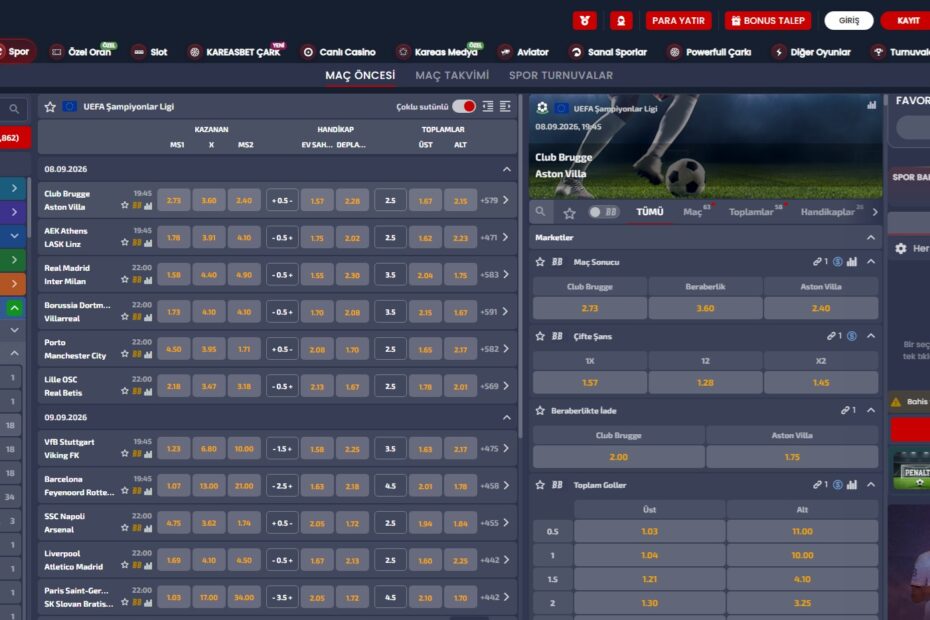Favorite the UEFA Şampiyonlar Ligi league star
The image size is (930, 620).
pos(50,107)
